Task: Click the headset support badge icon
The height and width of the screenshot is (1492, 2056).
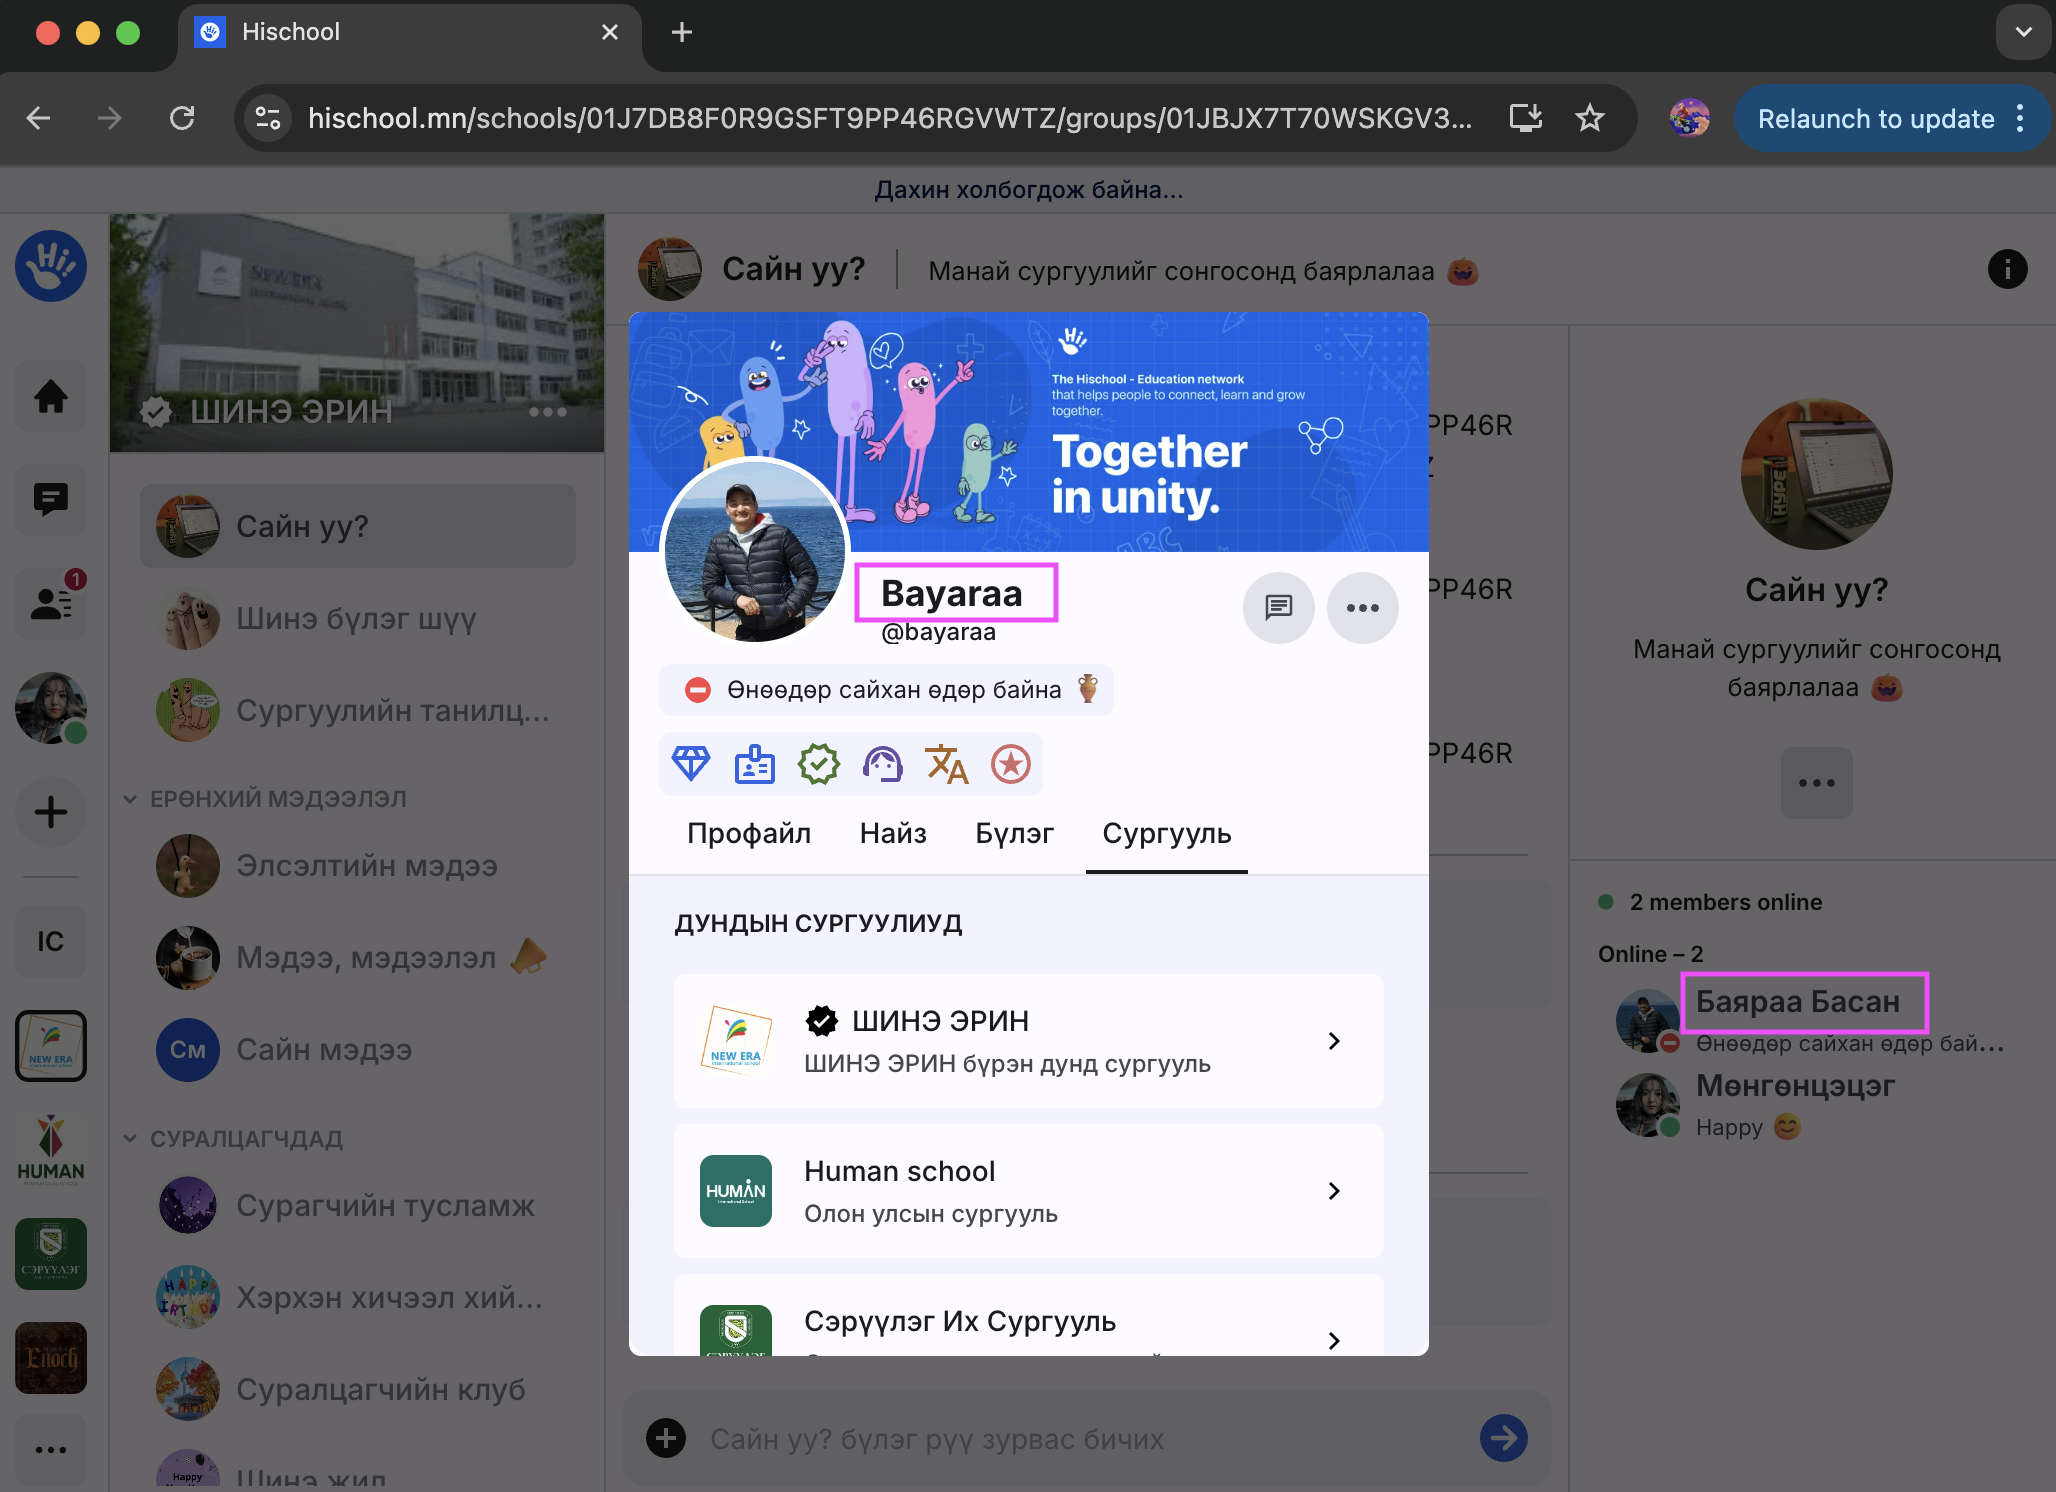Action: [882, 764]
